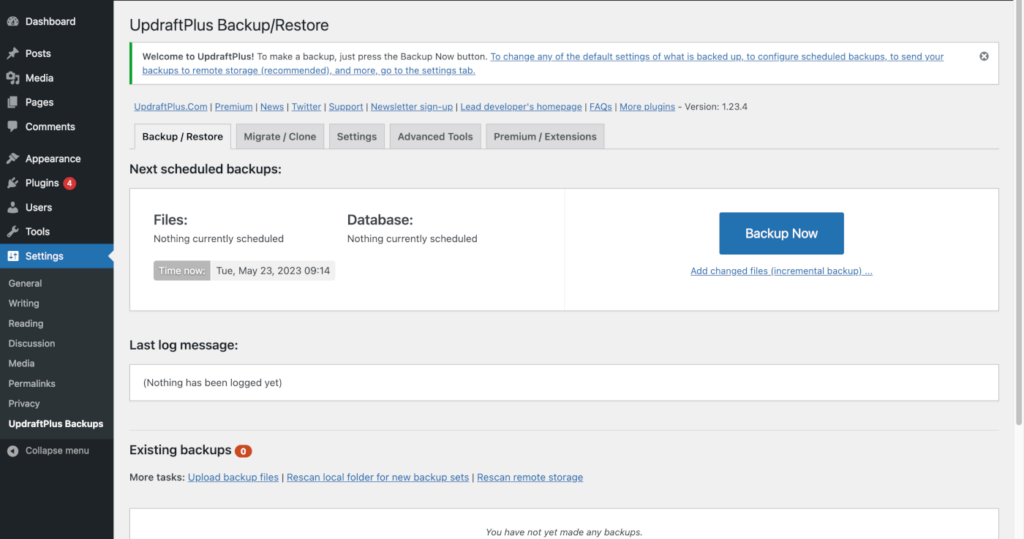Image resolution: width=1024 pixels, height=539 pixels.
Task: Select UpdraftPlus Backups submenu item
Action: pyautogui.click(x=56, y=424)
